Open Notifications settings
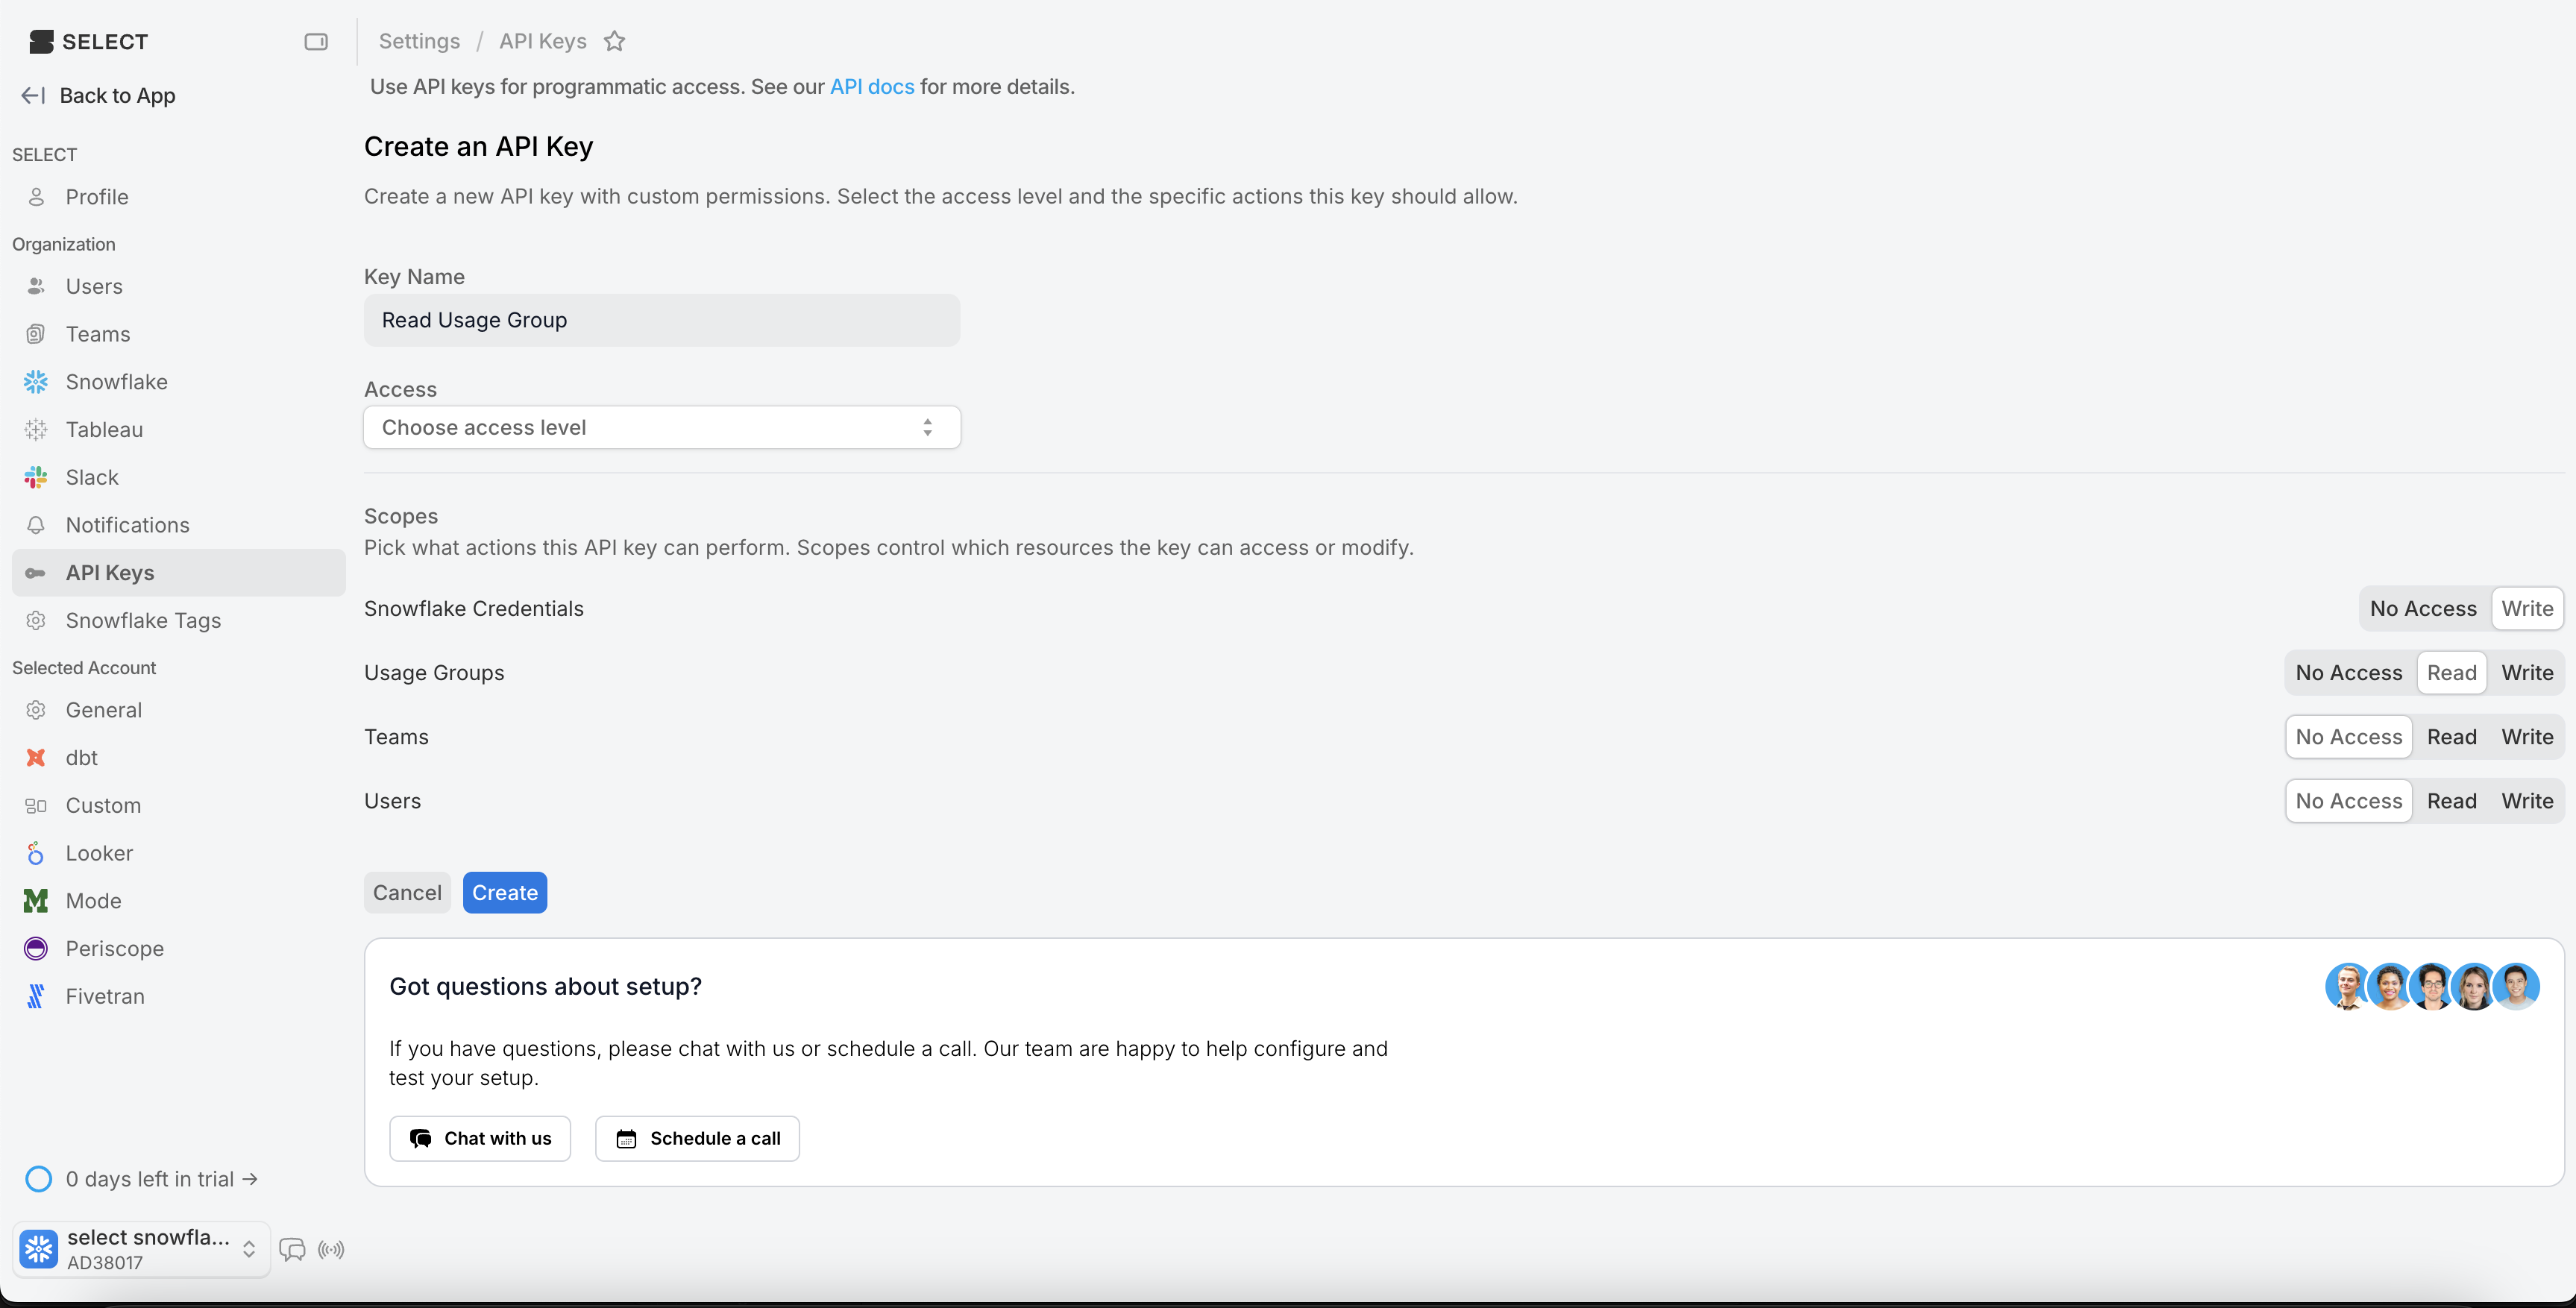The width and height of the screenshot is (2576, 1308). tap(127, 524)
